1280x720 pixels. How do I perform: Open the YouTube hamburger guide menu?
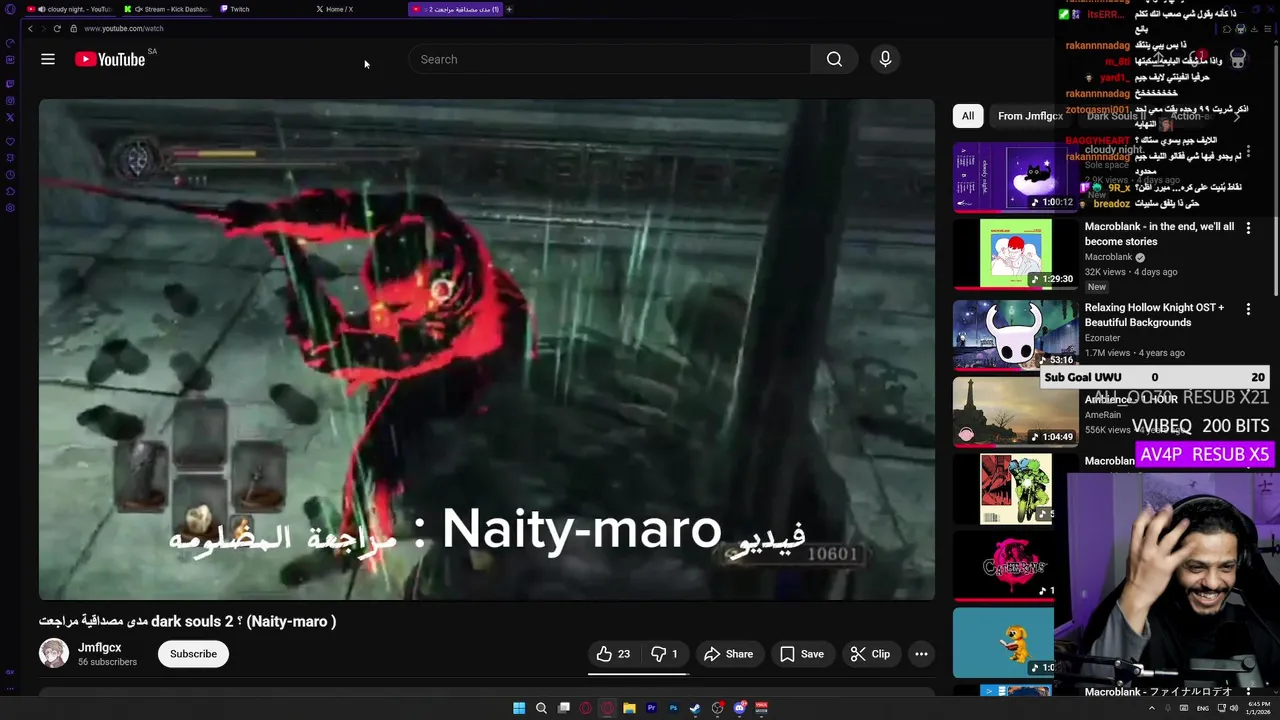[x=47, y=59]
